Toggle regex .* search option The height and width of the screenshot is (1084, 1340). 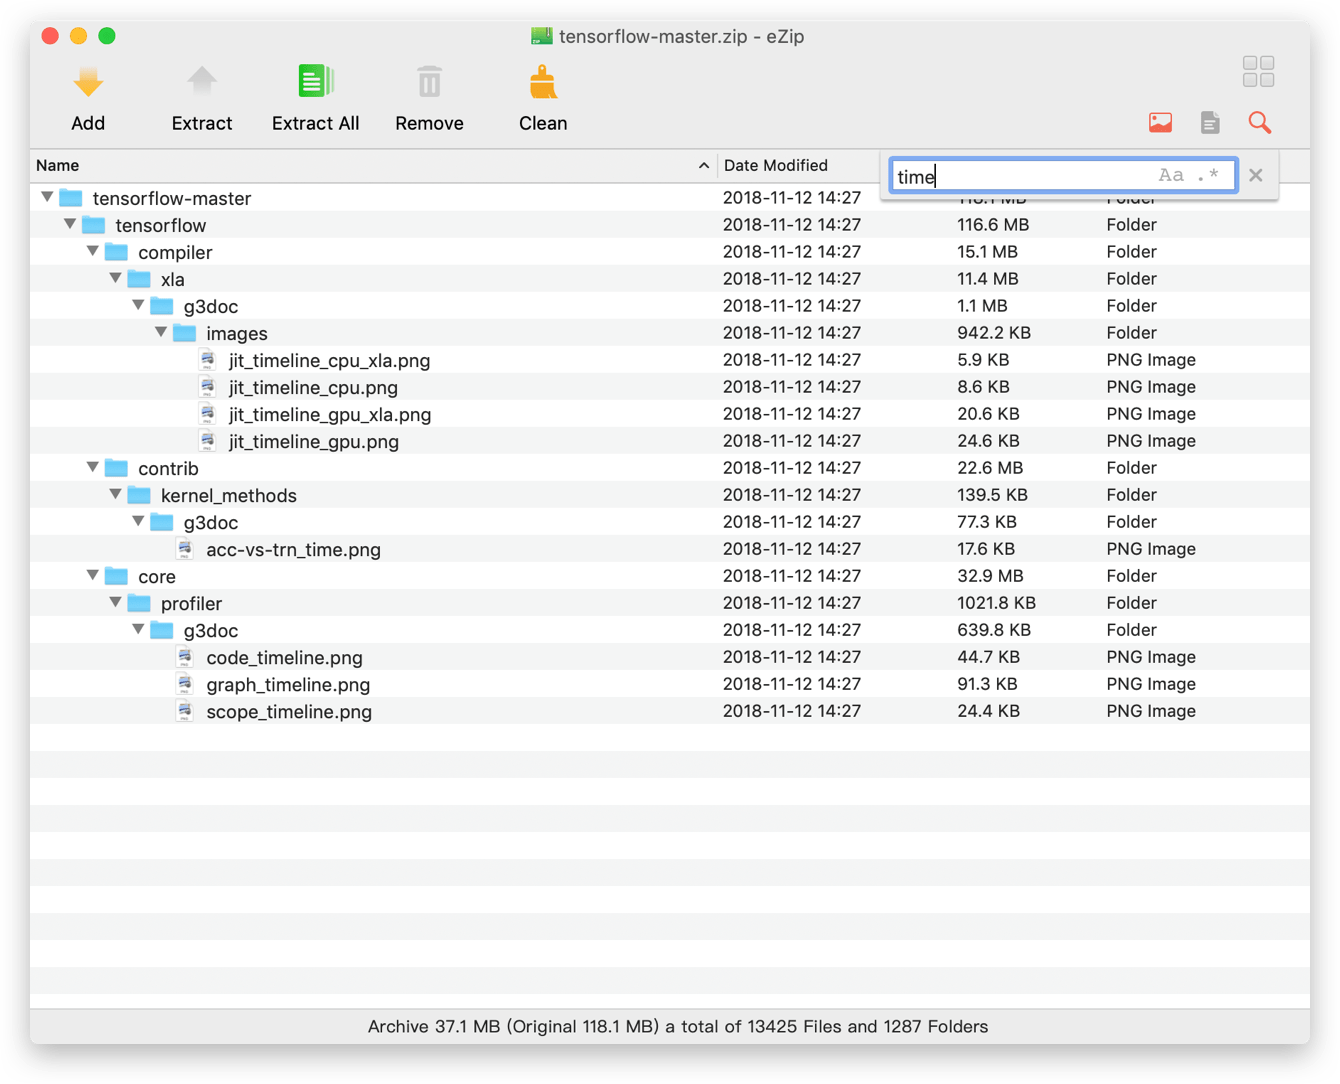coord(1208,176)
